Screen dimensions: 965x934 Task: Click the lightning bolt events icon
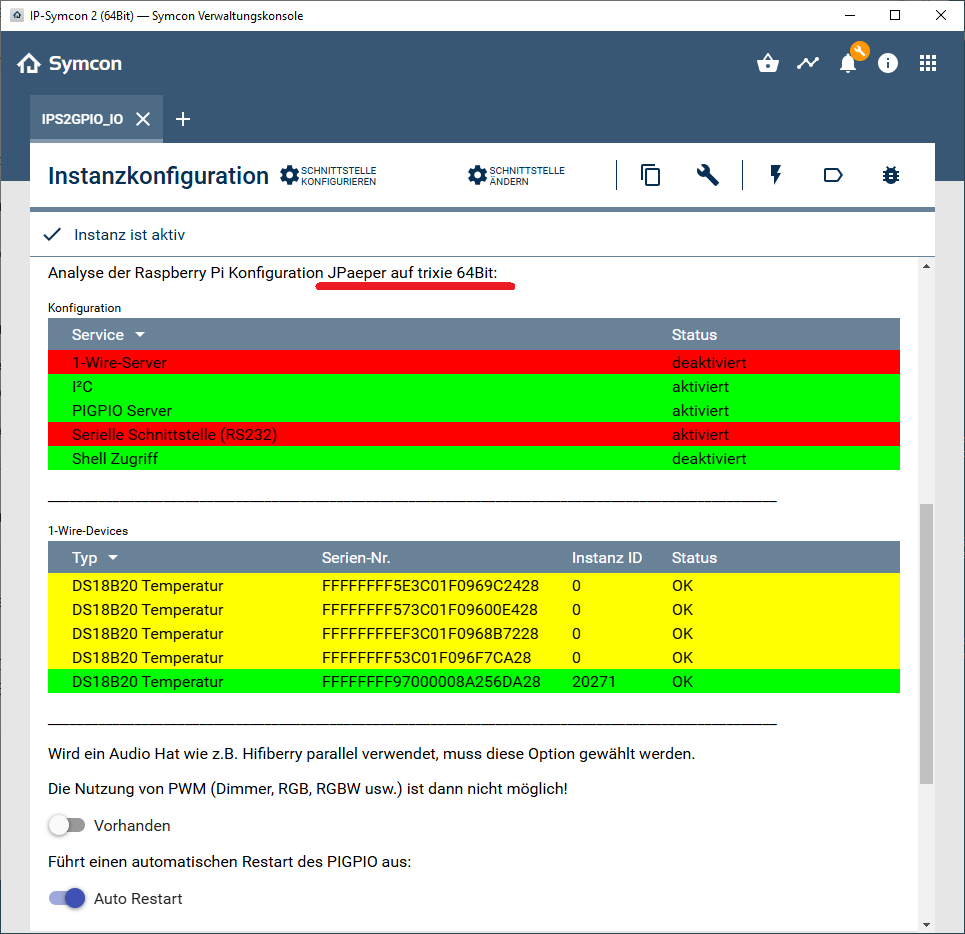(x=775, y=176)
